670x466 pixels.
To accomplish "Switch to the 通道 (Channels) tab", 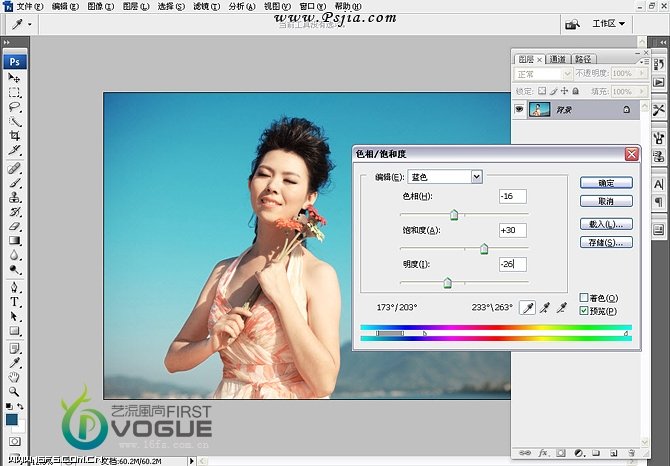I will (557, 59).
